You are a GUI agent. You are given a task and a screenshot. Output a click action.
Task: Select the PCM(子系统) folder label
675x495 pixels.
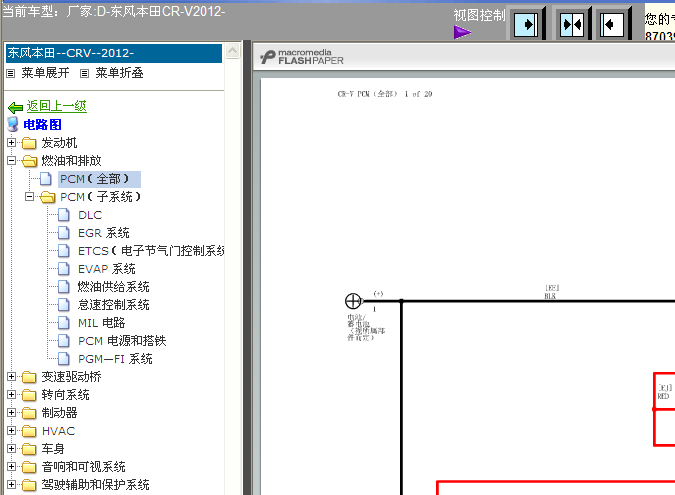(100, 197)
